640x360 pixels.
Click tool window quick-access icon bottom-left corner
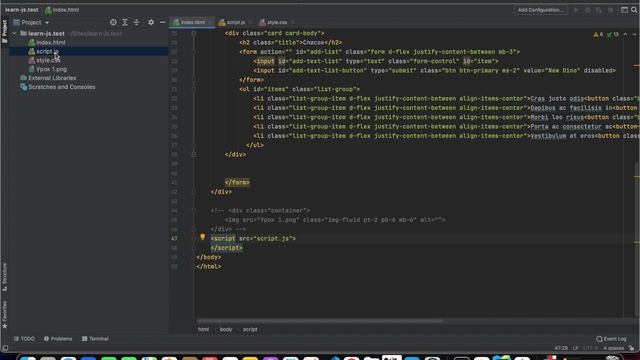tap(5, 348)
